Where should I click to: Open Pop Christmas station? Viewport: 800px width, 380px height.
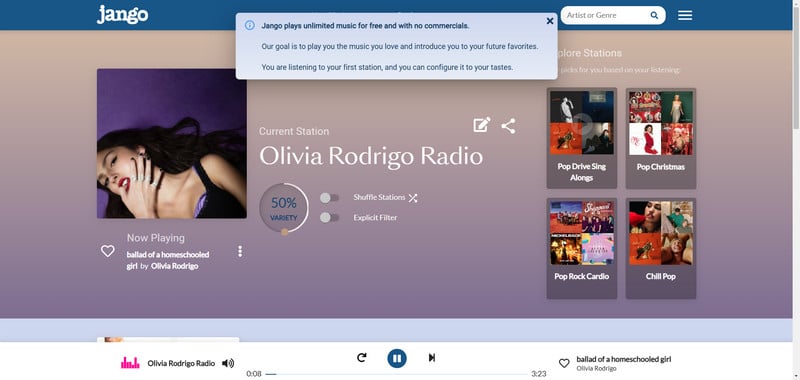coord(661,138)
